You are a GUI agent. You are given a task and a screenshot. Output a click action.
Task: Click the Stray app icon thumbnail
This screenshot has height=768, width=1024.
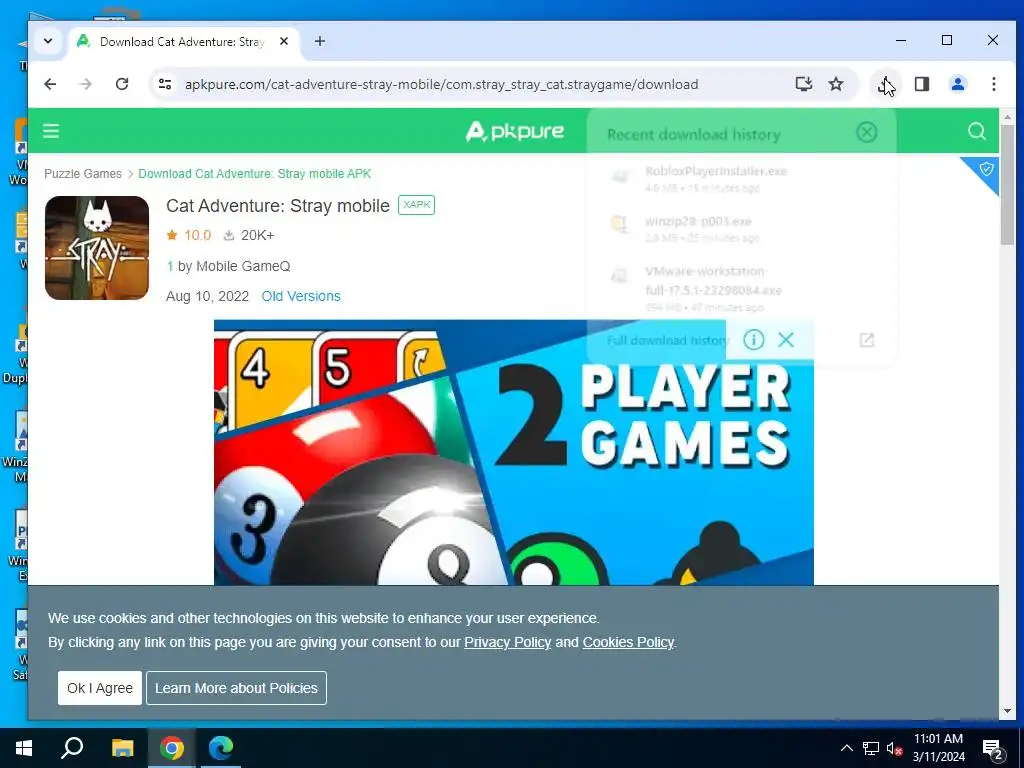coord(97,248)
